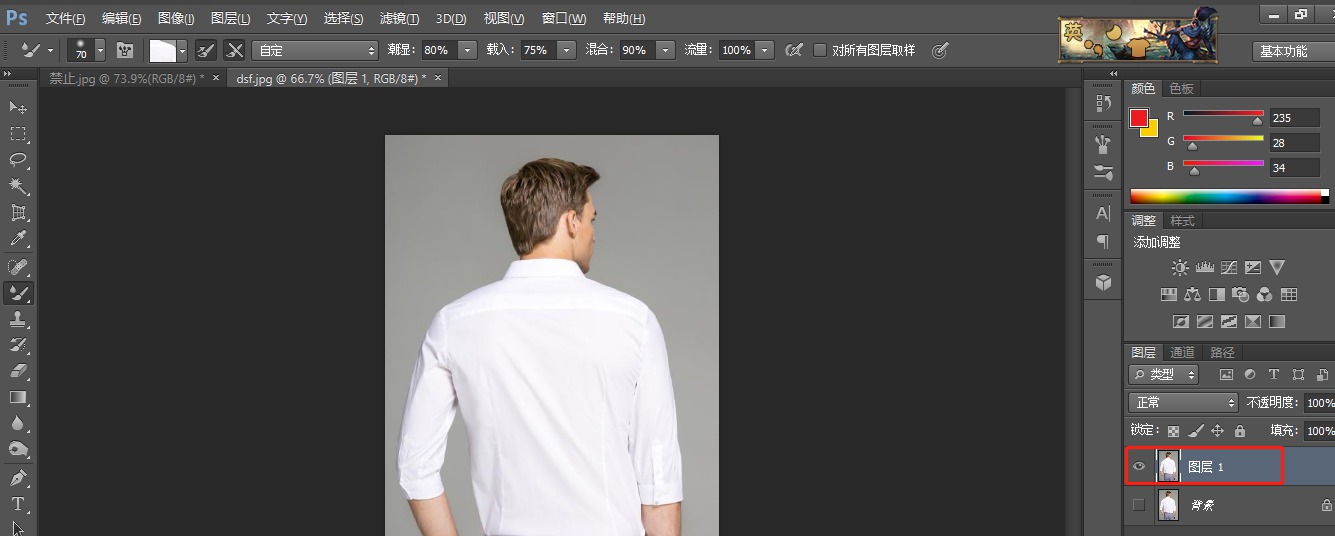Select the Blur tool
The height and width of the screenshot is (536, 1335).
click(x=18, y=424)
